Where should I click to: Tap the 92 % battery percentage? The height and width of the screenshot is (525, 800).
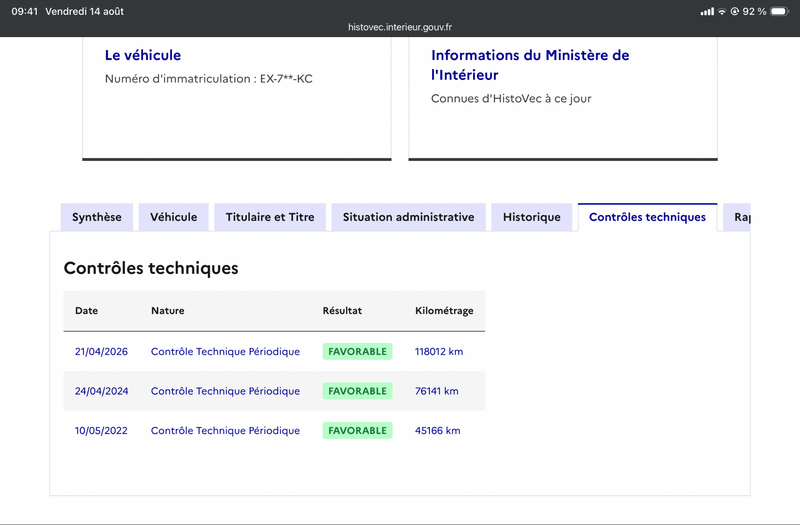click(755, 11)
